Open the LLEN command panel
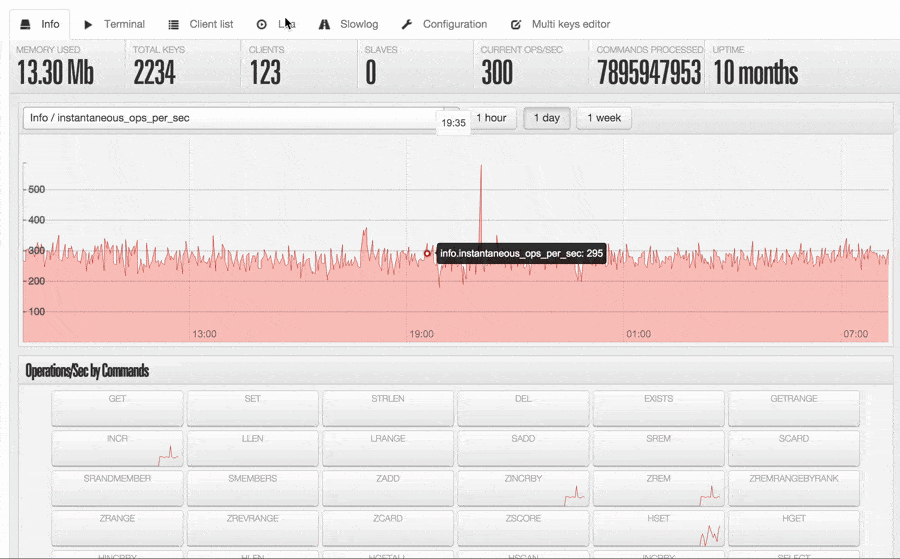Image resolution: width=900 pixels, height=559 pixels. (x=253, y=448)
